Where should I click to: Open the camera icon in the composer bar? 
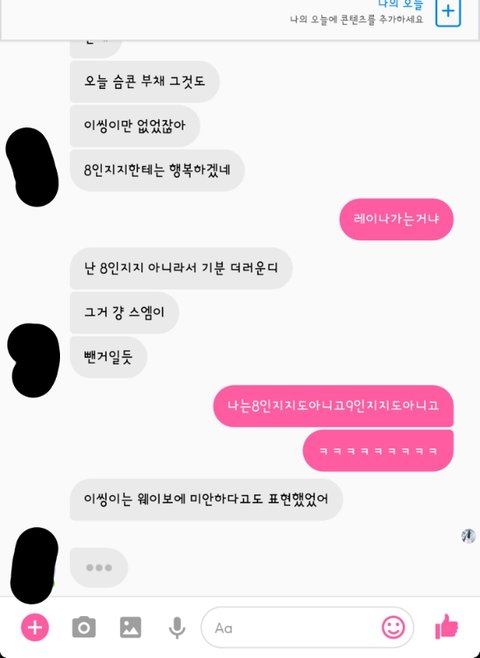[84, 627]
